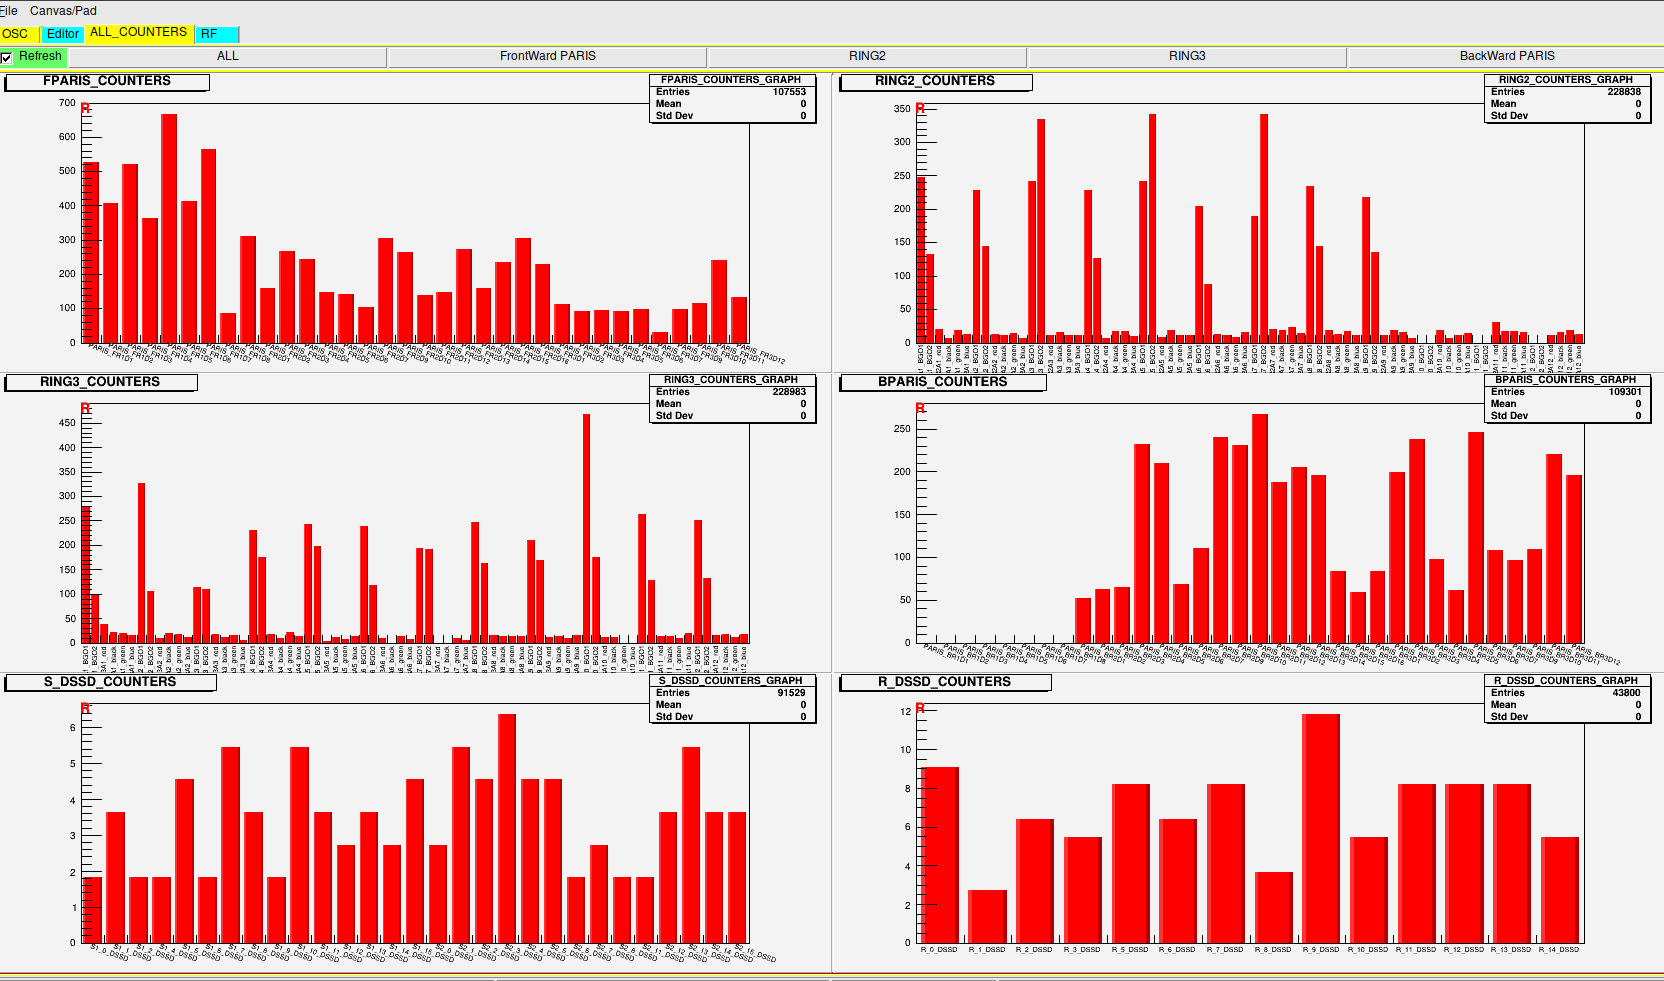Switch to the Editor tab
This screenshot has height=981, width=1664.
coord(62,34)
